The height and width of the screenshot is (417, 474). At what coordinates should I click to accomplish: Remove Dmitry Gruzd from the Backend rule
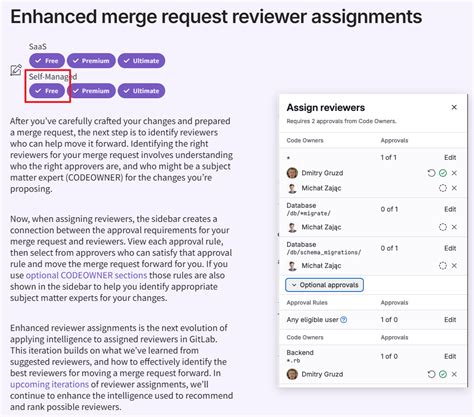coord(454,374)
